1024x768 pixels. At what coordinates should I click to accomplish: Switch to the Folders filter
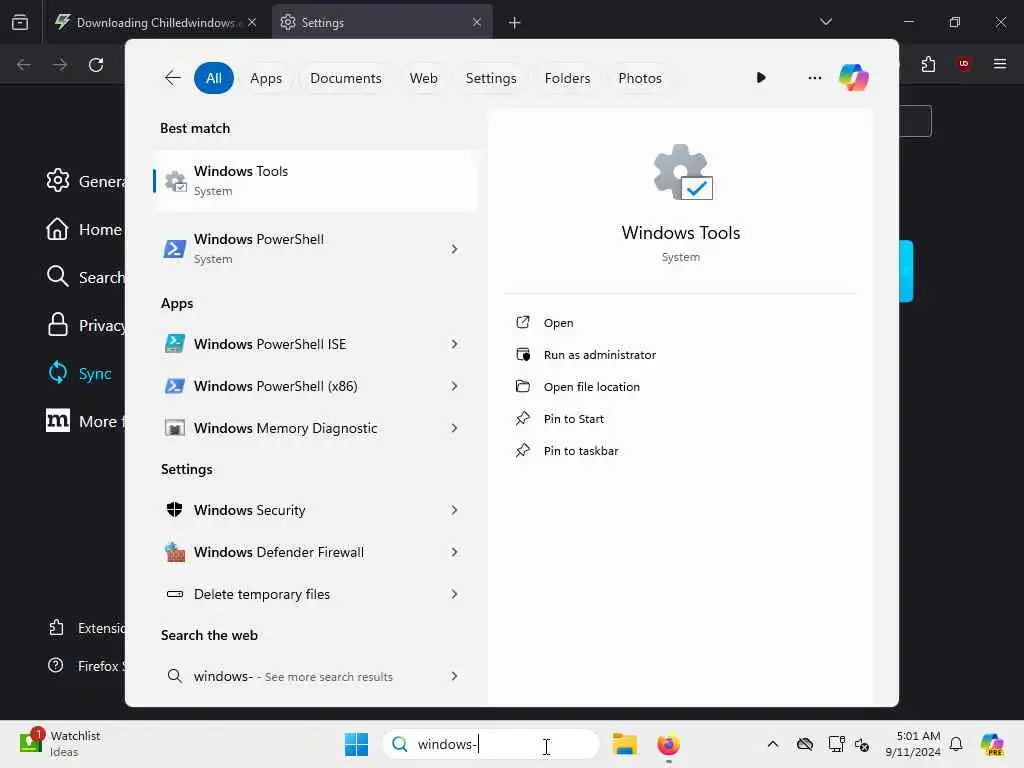coord(567,78)
